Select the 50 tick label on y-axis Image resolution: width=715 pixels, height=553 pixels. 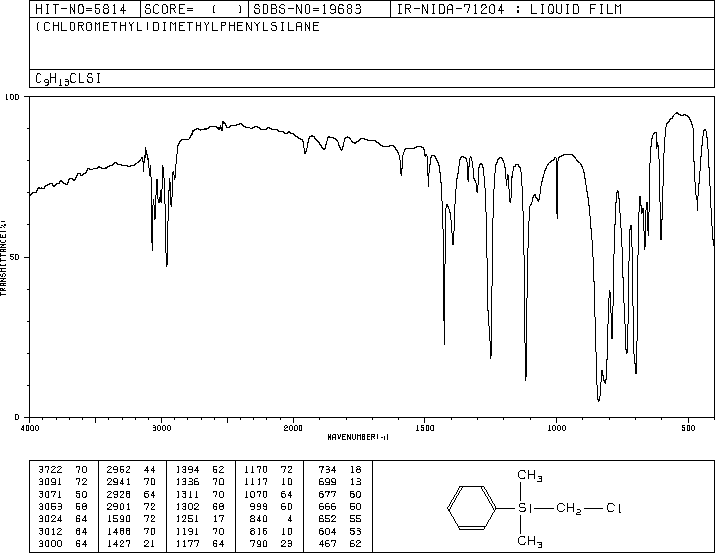coord(15,257)
